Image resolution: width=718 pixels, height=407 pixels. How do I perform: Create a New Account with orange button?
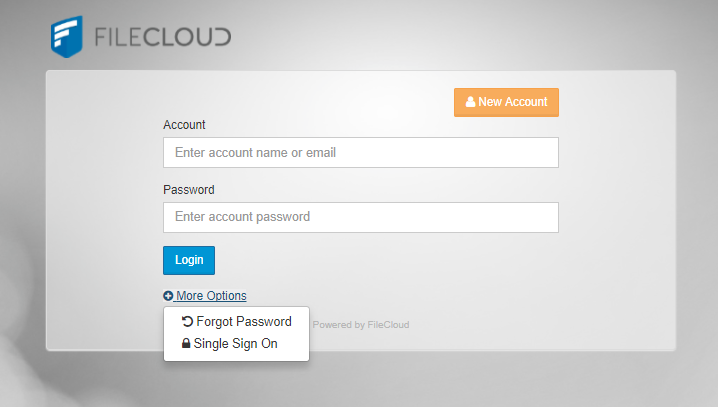[x=506, y=102]
